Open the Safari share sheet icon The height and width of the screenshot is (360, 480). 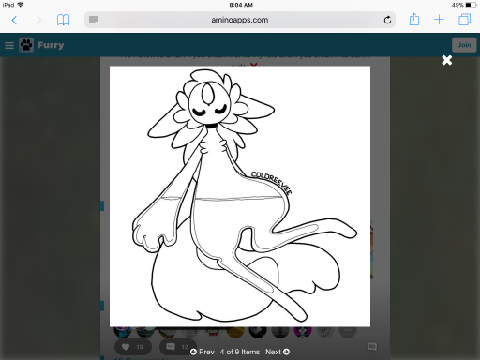click(x=414, y=19)
